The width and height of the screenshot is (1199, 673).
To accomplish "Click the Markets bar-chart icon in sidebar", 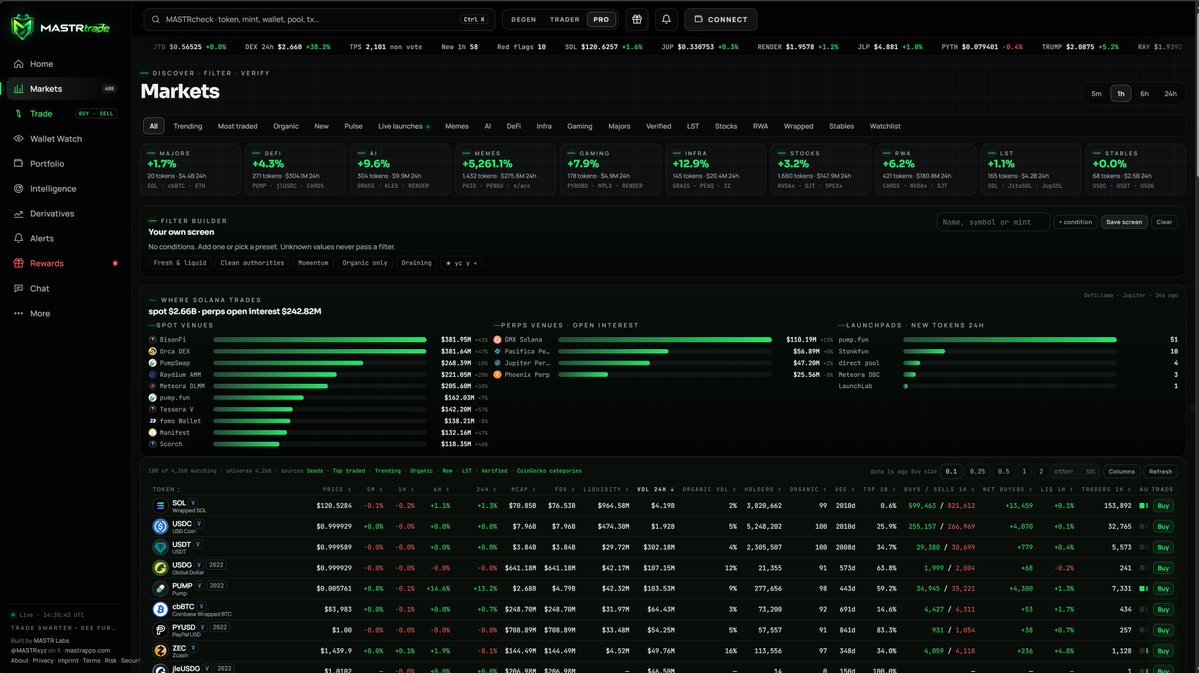I will (x=18, y=89).
